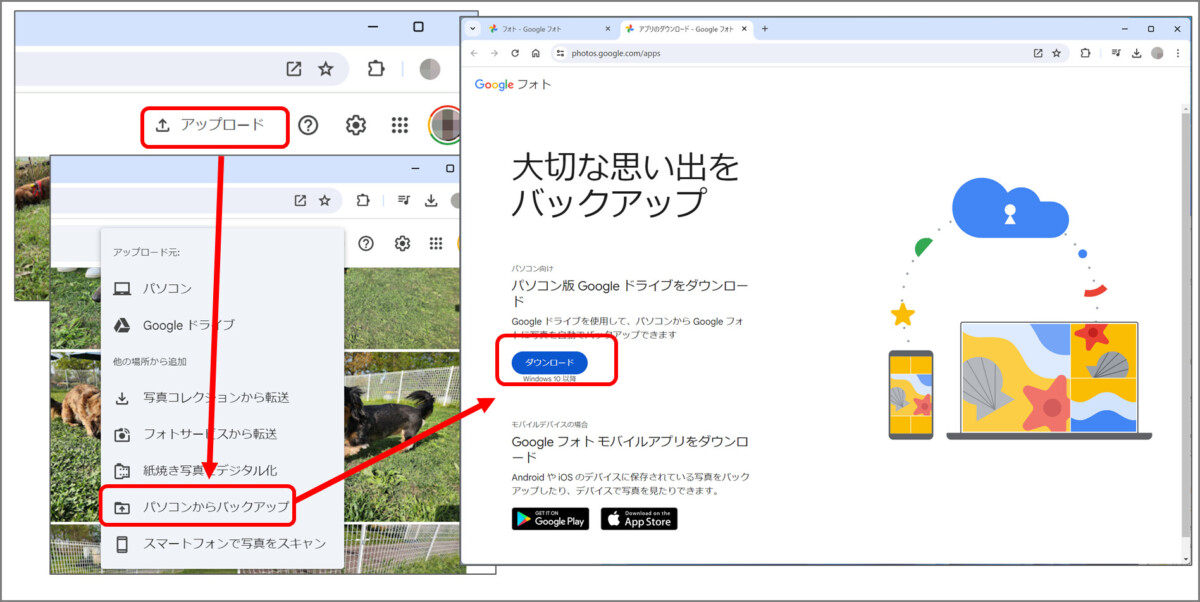Click the パソコン向け label on apps page

coord(532,269)
